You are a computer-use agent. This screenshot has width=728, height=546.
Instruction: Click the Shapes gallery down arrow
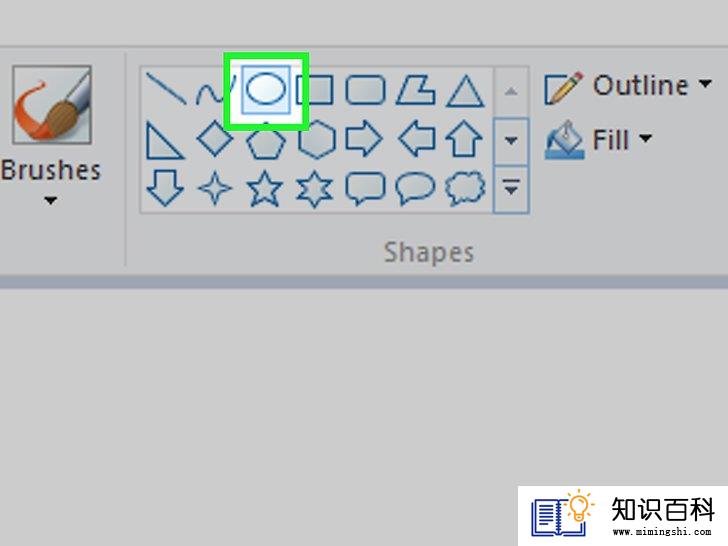511,141
